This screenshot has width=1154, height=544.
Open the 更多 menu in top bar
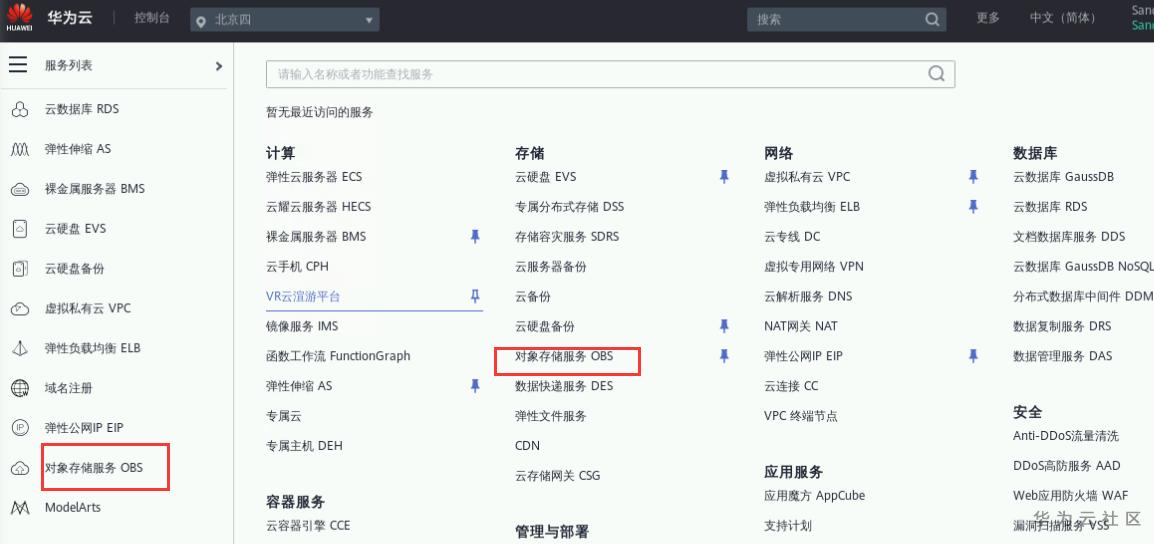pos(988,18)
